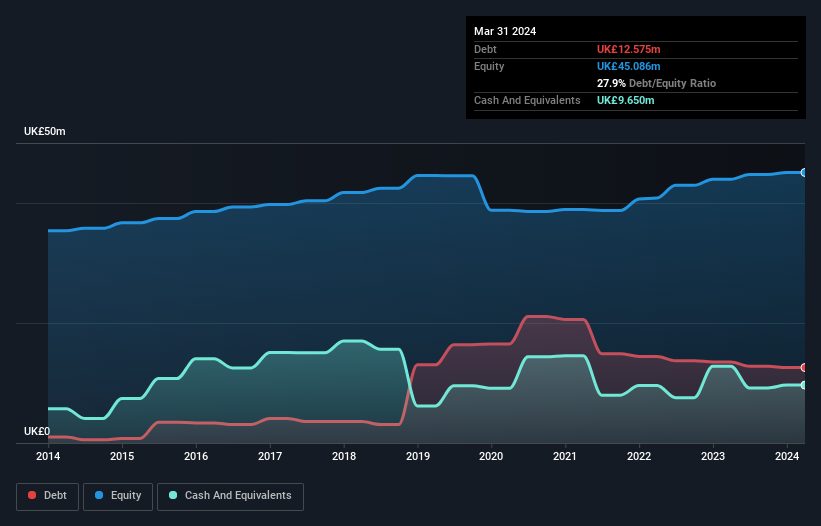The width and height of the screenshot is (821, 526).
Task: Click the 2023 x-axis label
Action: 713,456
